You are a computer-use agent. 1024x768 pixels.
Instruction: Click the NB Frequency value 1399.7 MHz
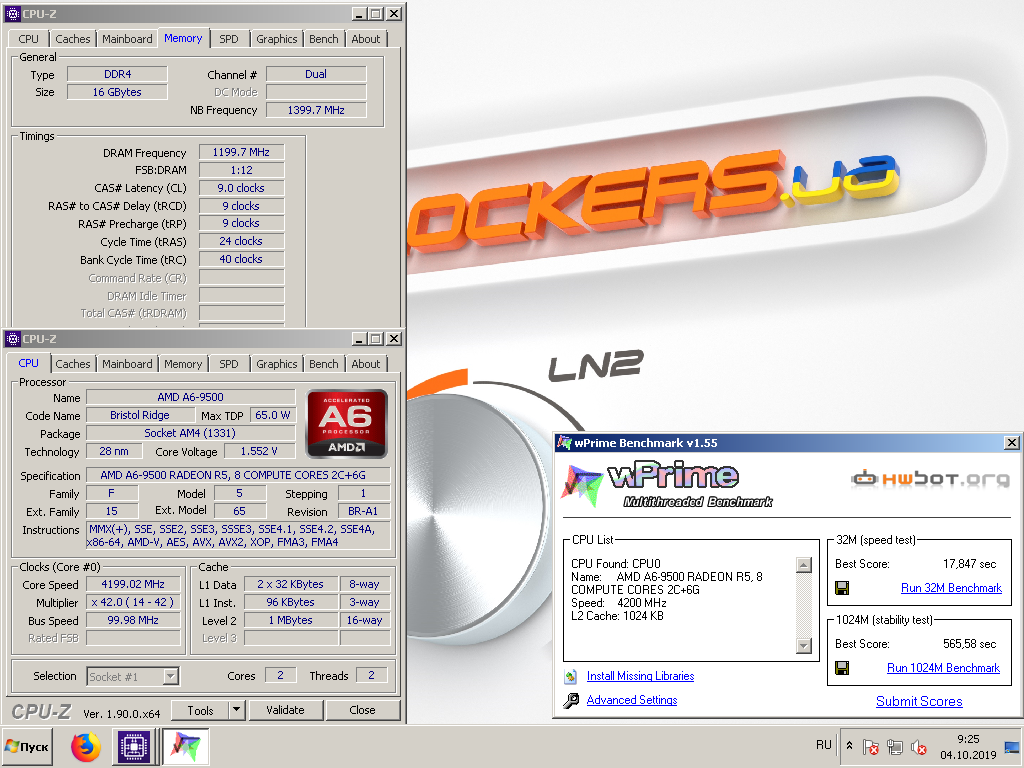[x=316, y=110]
